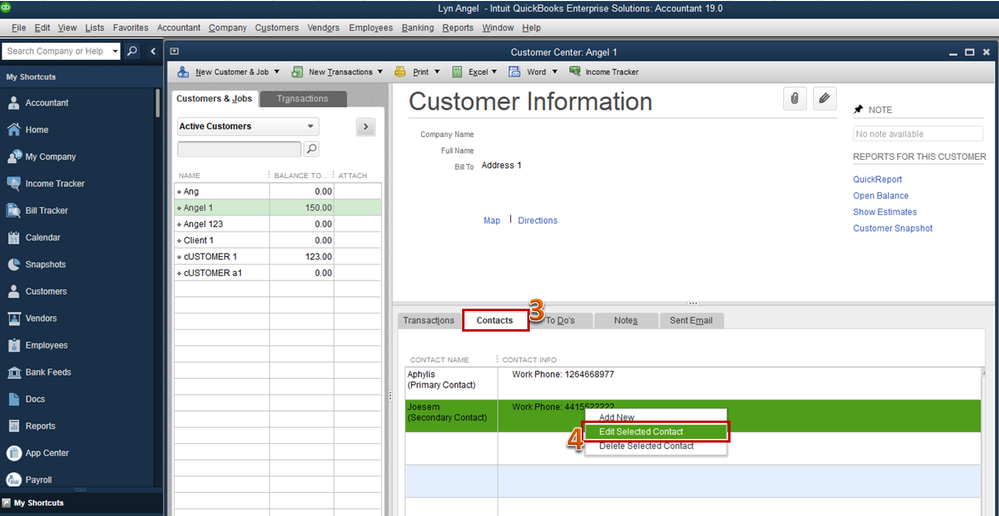Select customer Ang in the list
This screenshot has width=999, height=516.
pos(278,191)
